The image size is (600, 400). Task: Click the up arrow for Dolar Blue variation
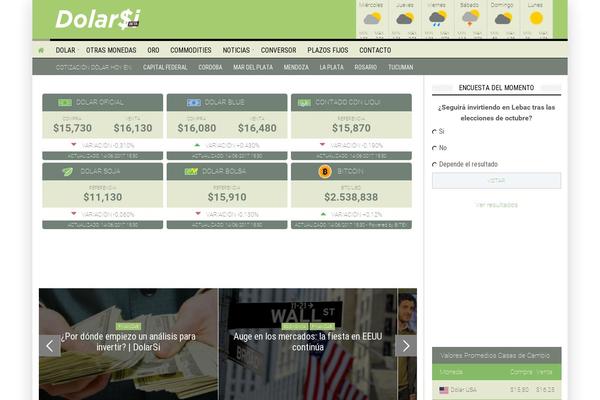[197, 145]
